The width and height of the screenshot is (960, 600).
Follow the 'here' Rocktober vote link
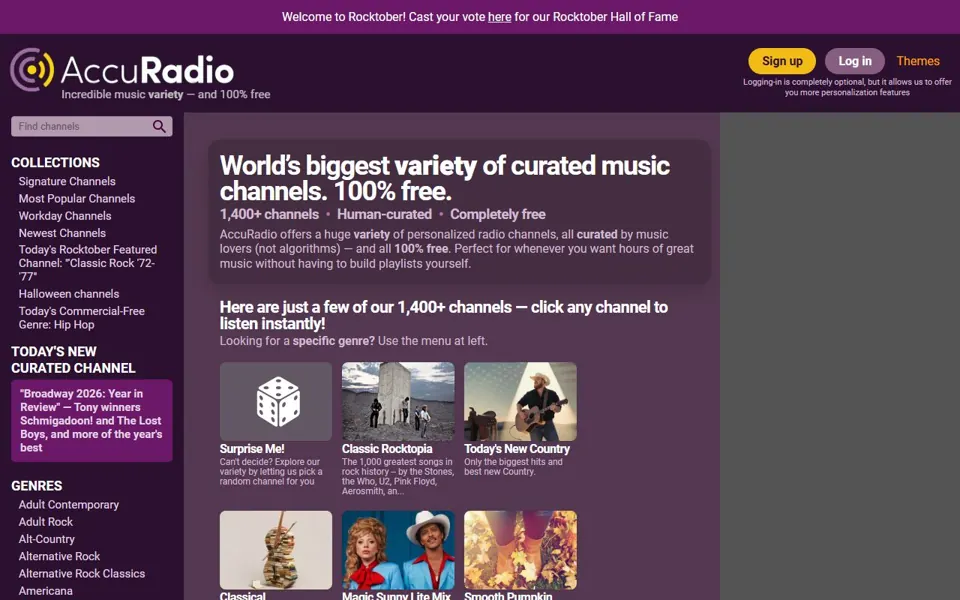(499, 17)
